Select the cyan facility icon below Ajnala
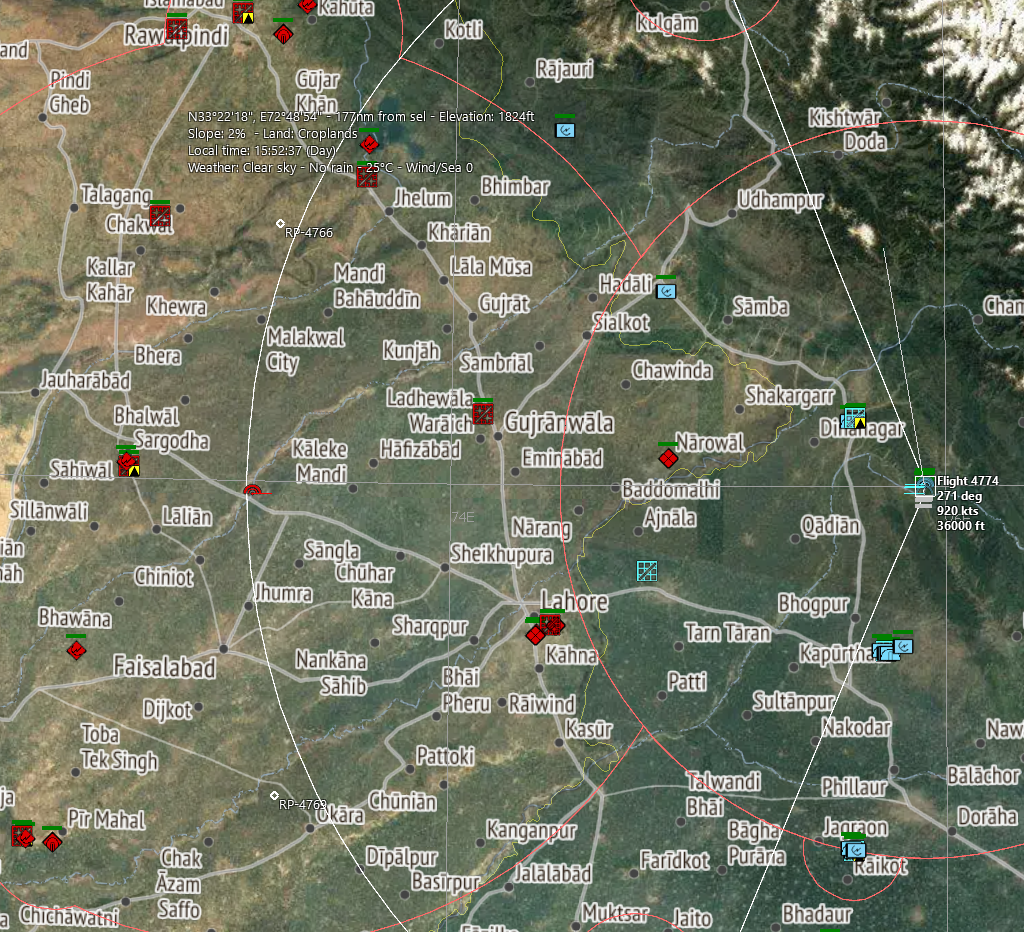The height and width of the screenshot is (932, 1024). tap(647, 571)
